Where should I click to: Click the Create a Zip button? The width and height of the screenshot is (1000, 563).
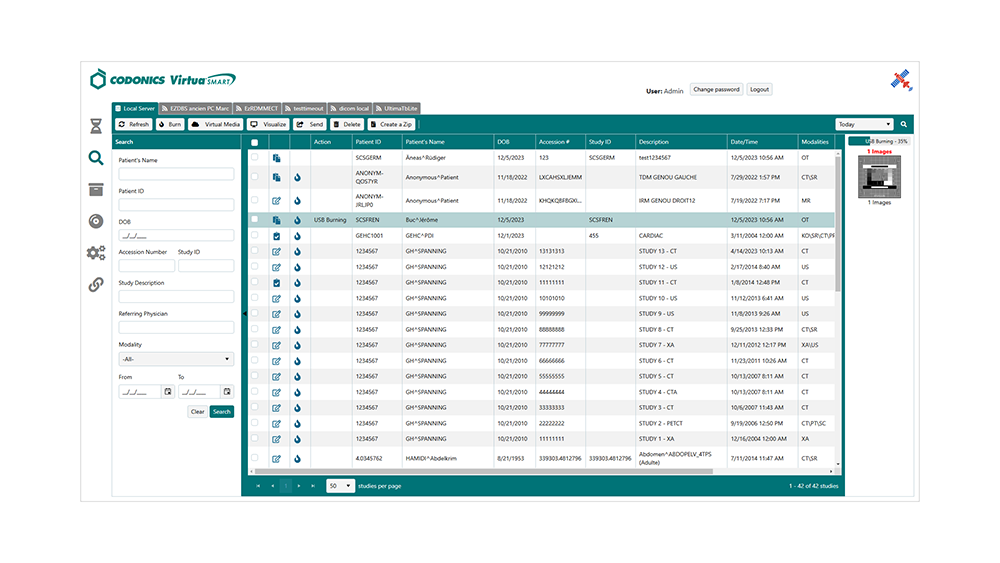(x=393, y=125)
